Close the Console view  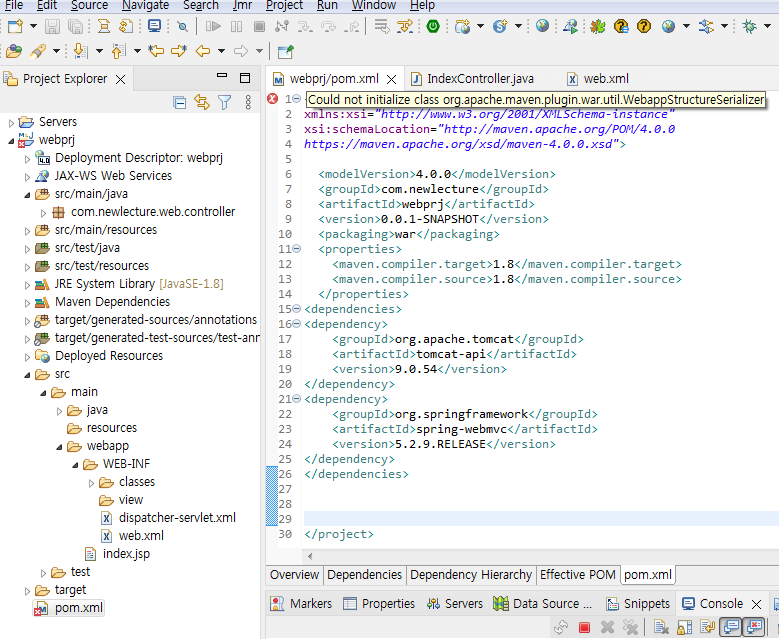point(756,604)
